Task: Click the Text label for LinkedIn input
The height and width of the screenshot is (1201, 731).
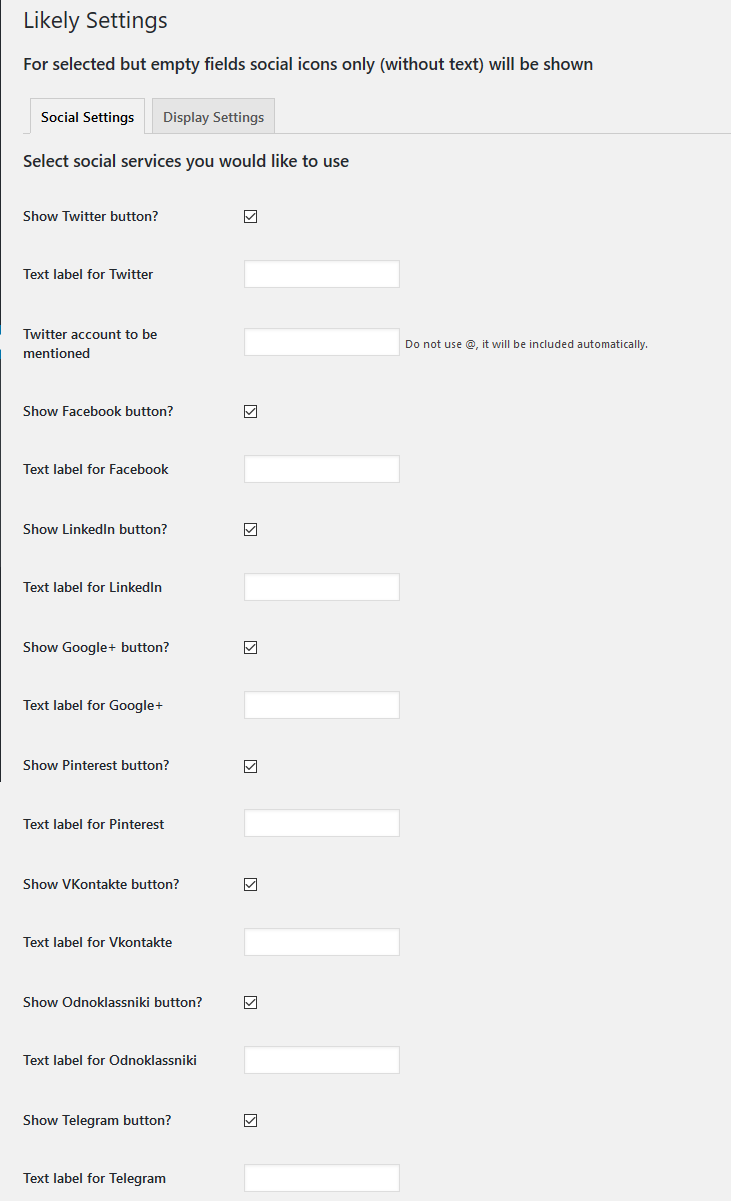Action: (322, 587)
